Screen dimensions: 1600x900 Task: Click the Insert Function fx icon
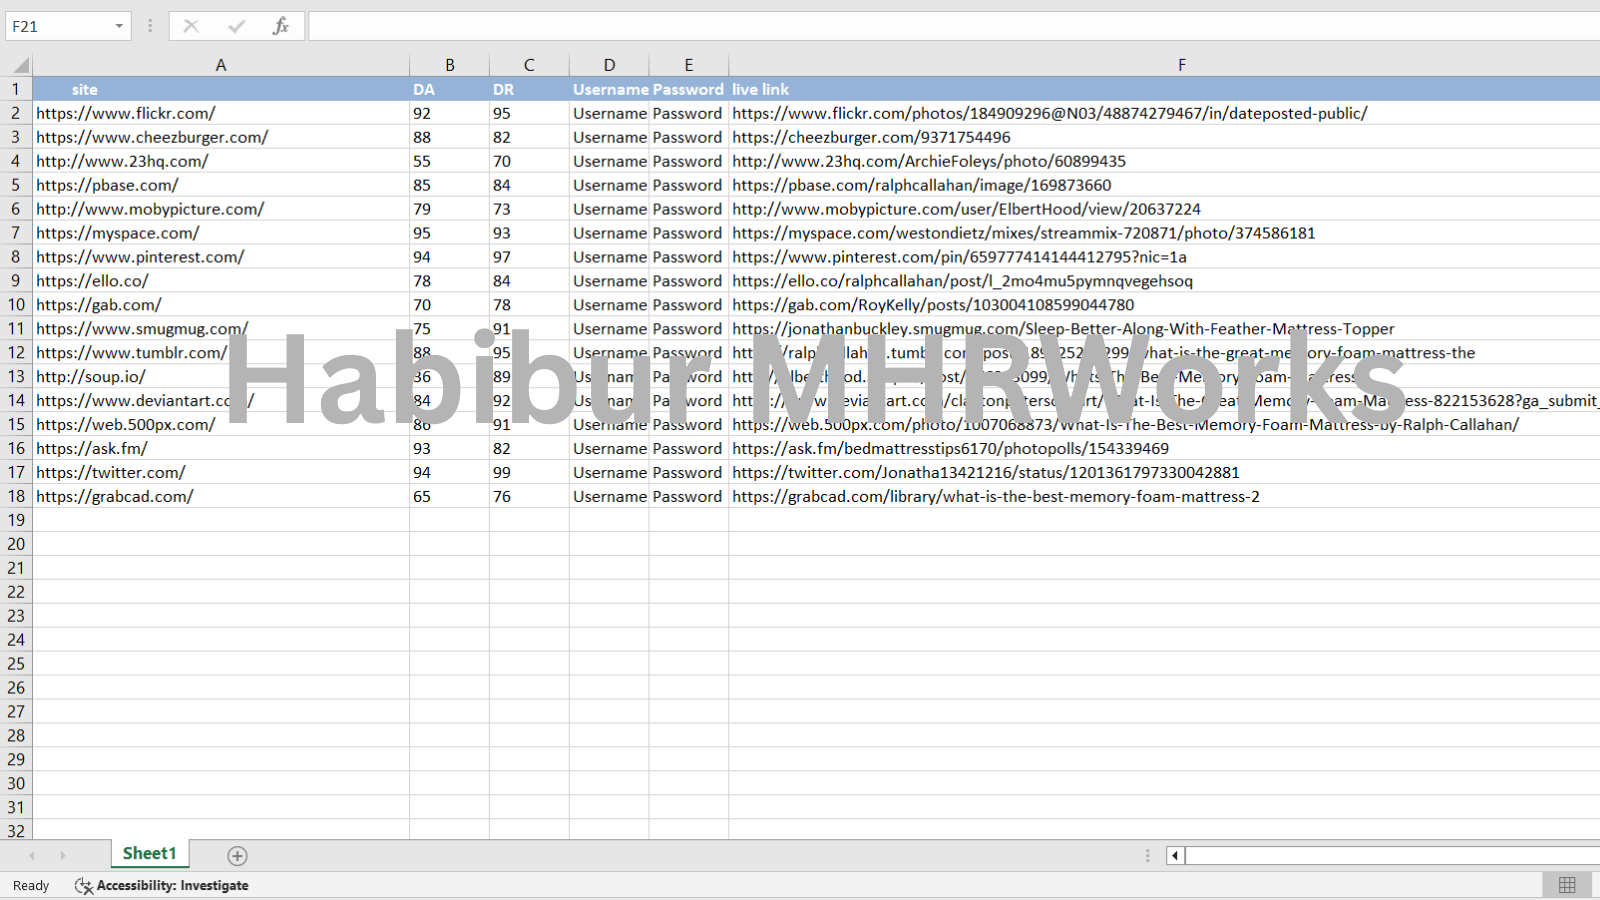pos(280,26)
